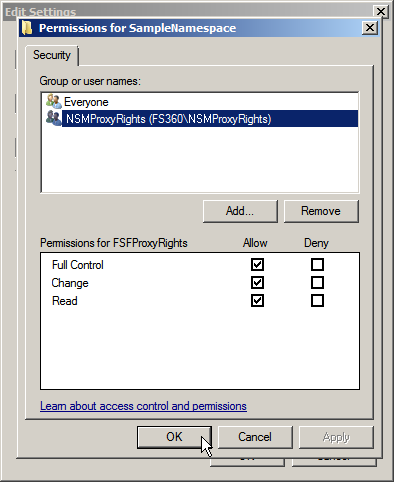
Task: Click the greyed-out Apply button
Action: point(337,438)
